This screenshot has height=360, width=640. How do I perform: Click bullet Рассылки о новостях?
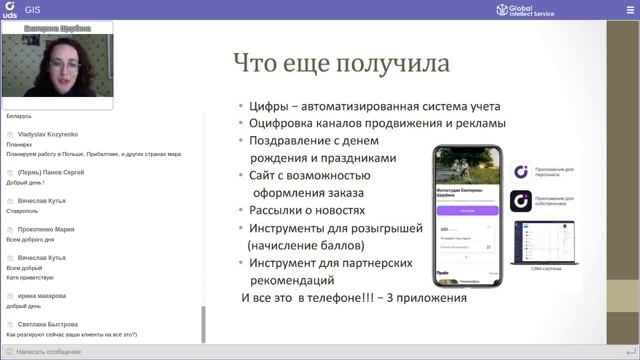click(x=307, y=211)
